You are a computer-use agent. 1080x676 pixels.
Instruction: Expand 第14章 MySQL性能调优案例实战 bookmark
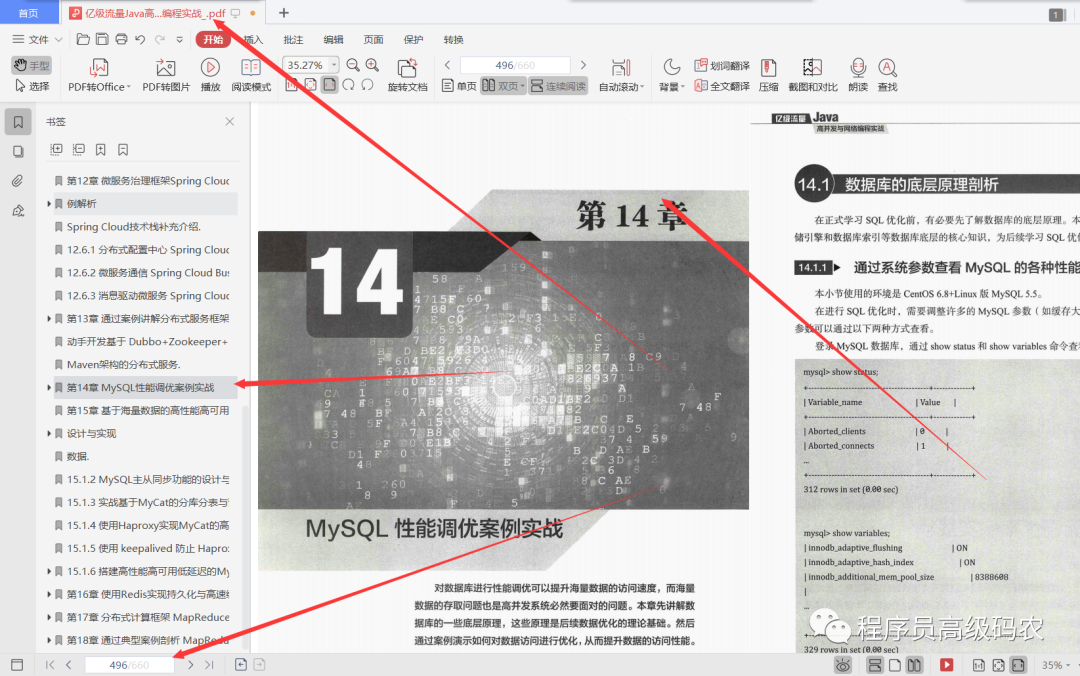click(49, 387)
